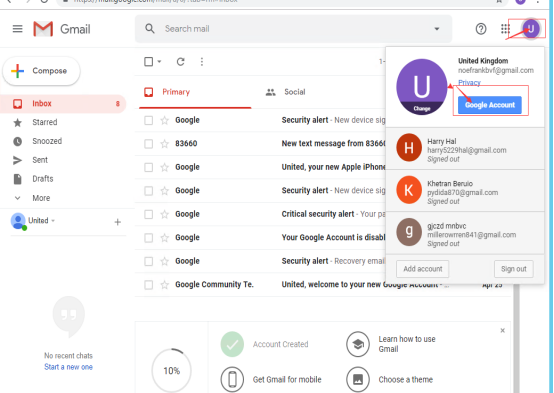Star the Google Community Te. message

[x=164, y=285]
